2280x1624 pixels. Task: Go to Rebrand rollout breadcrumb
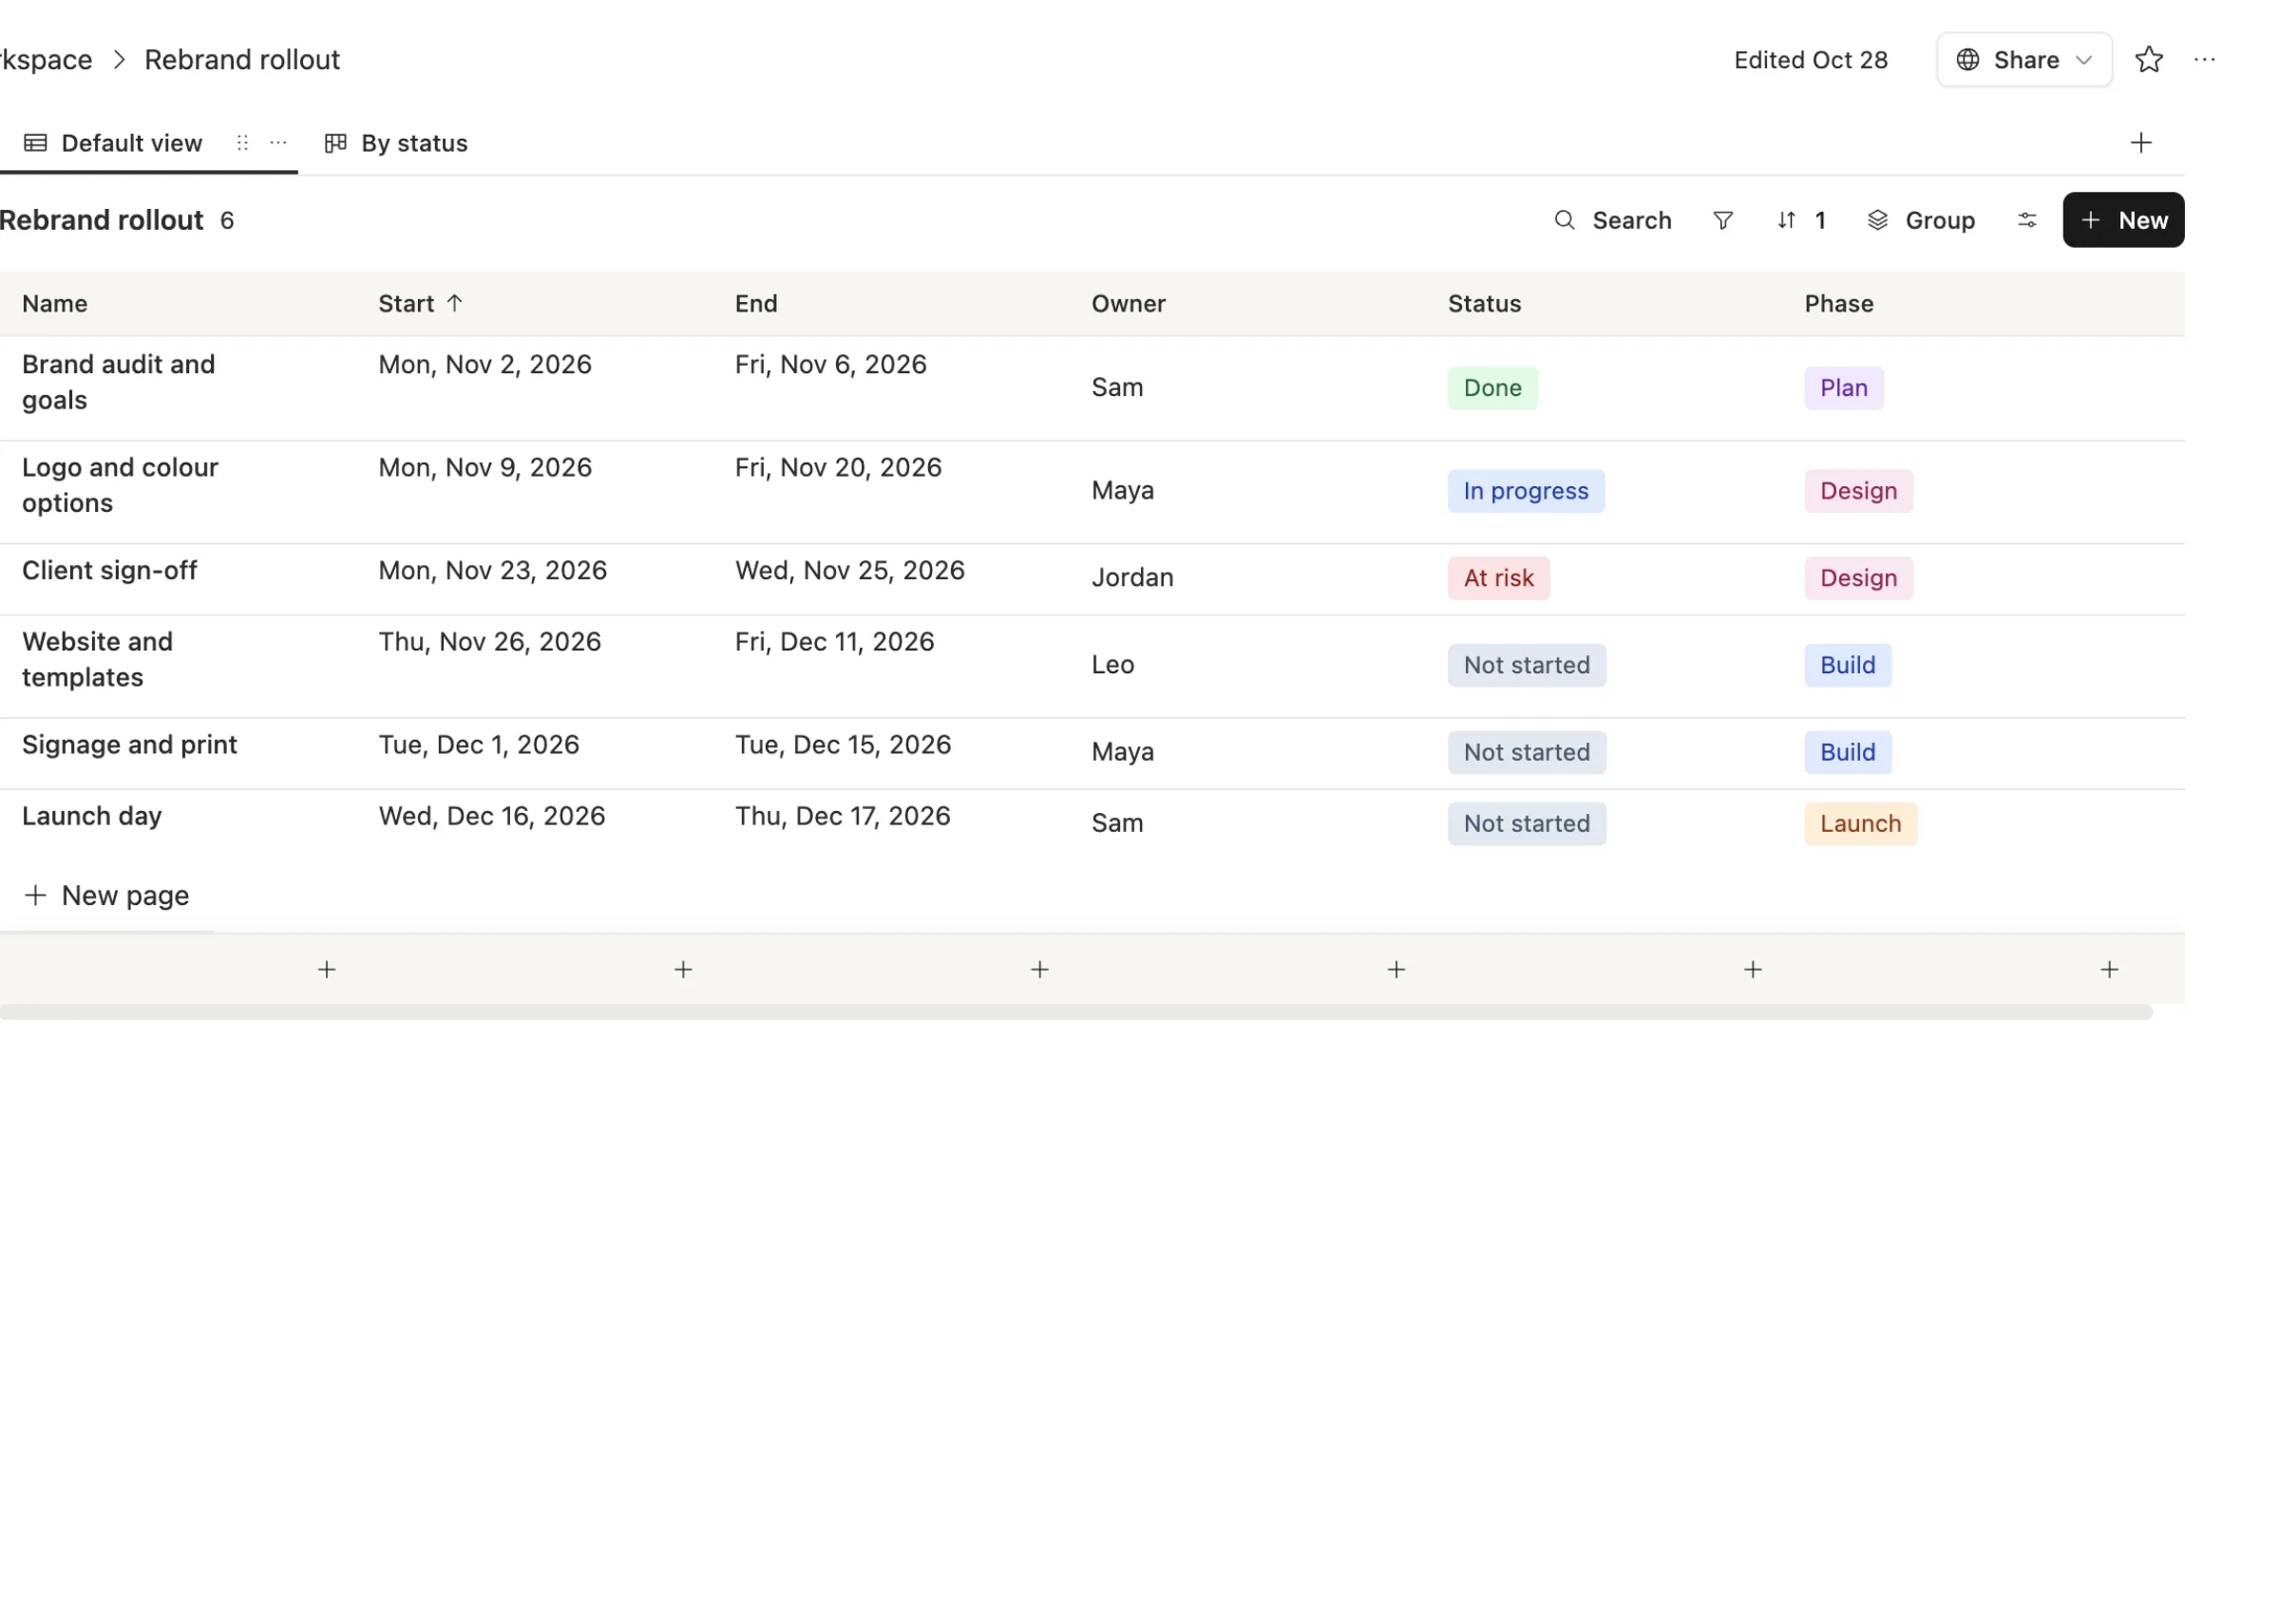242,60
